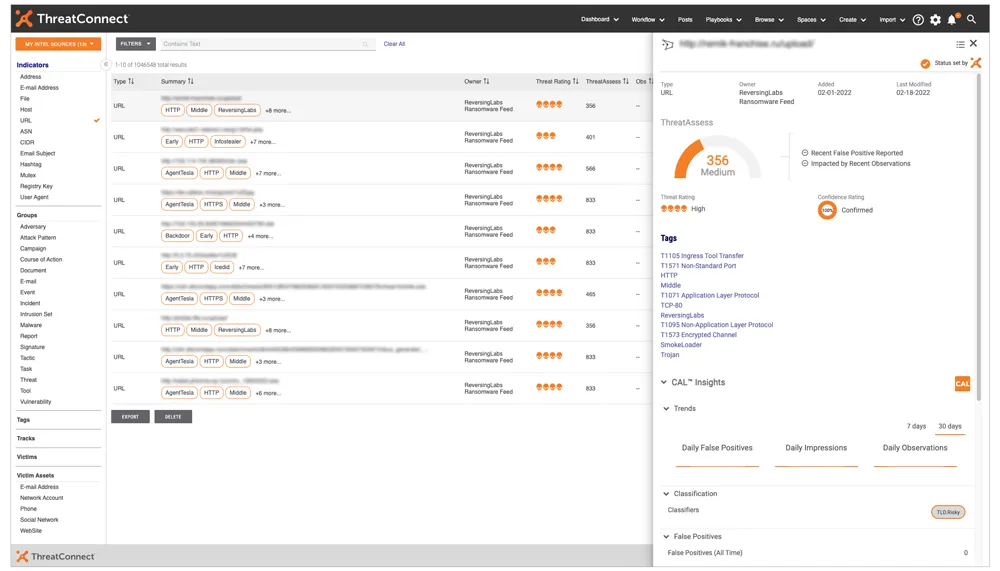Select Malware group in sidebar
The height and width of the screenshot is (571, 1000).
pos(31,325)
